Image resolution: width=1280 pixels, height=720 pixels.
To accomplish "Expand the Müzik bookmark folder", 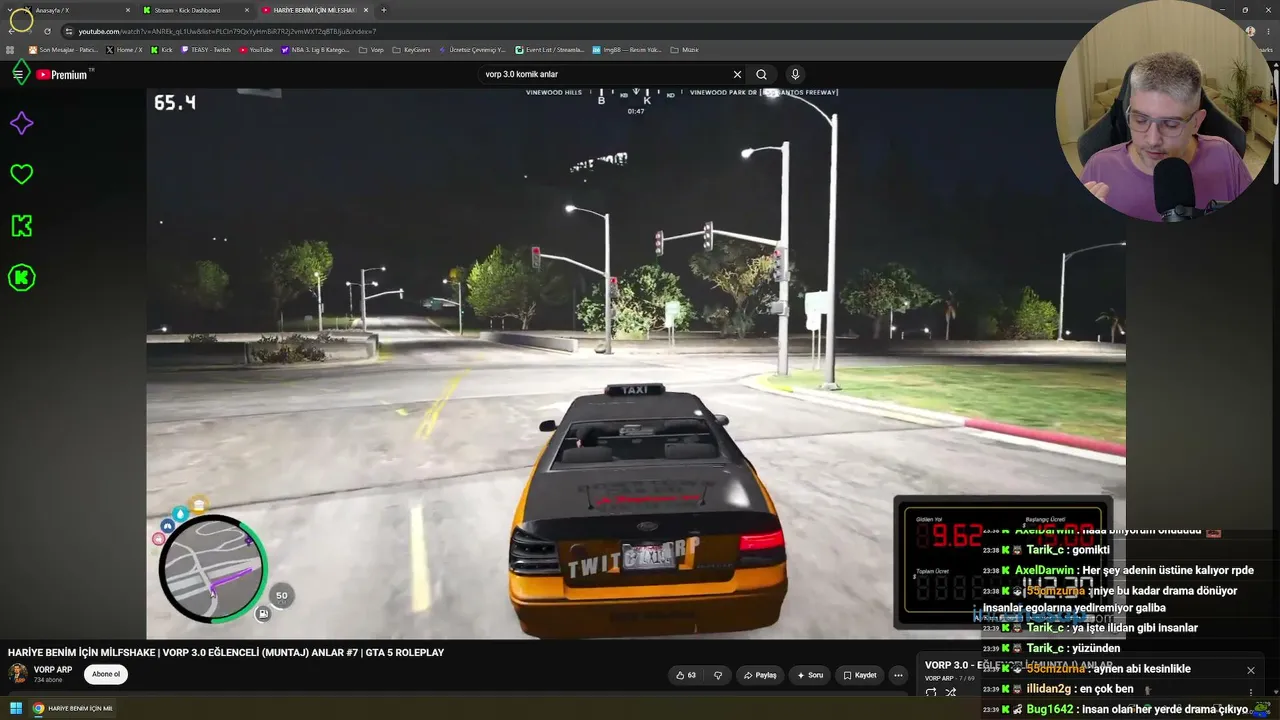I will [684, 50].
